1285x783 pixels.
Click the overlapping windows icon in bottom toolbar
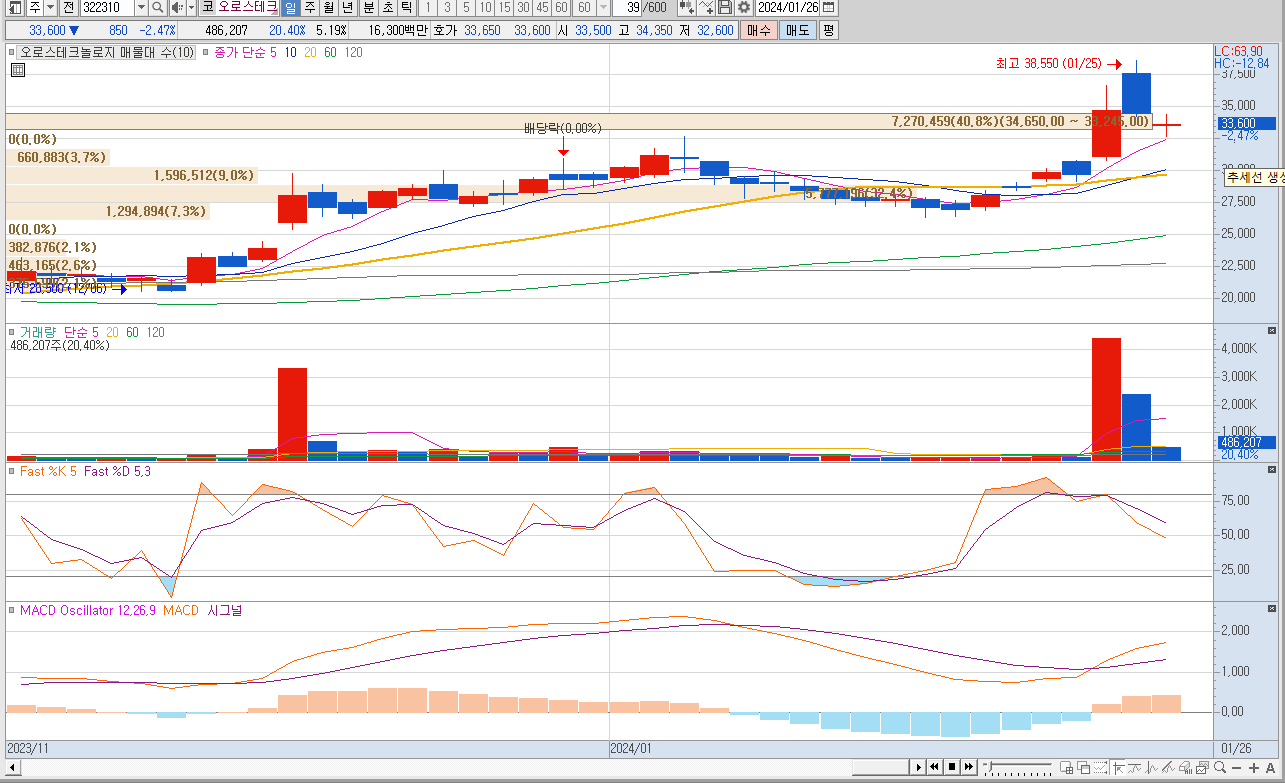pyautogui.click(x=1084, y=768)
